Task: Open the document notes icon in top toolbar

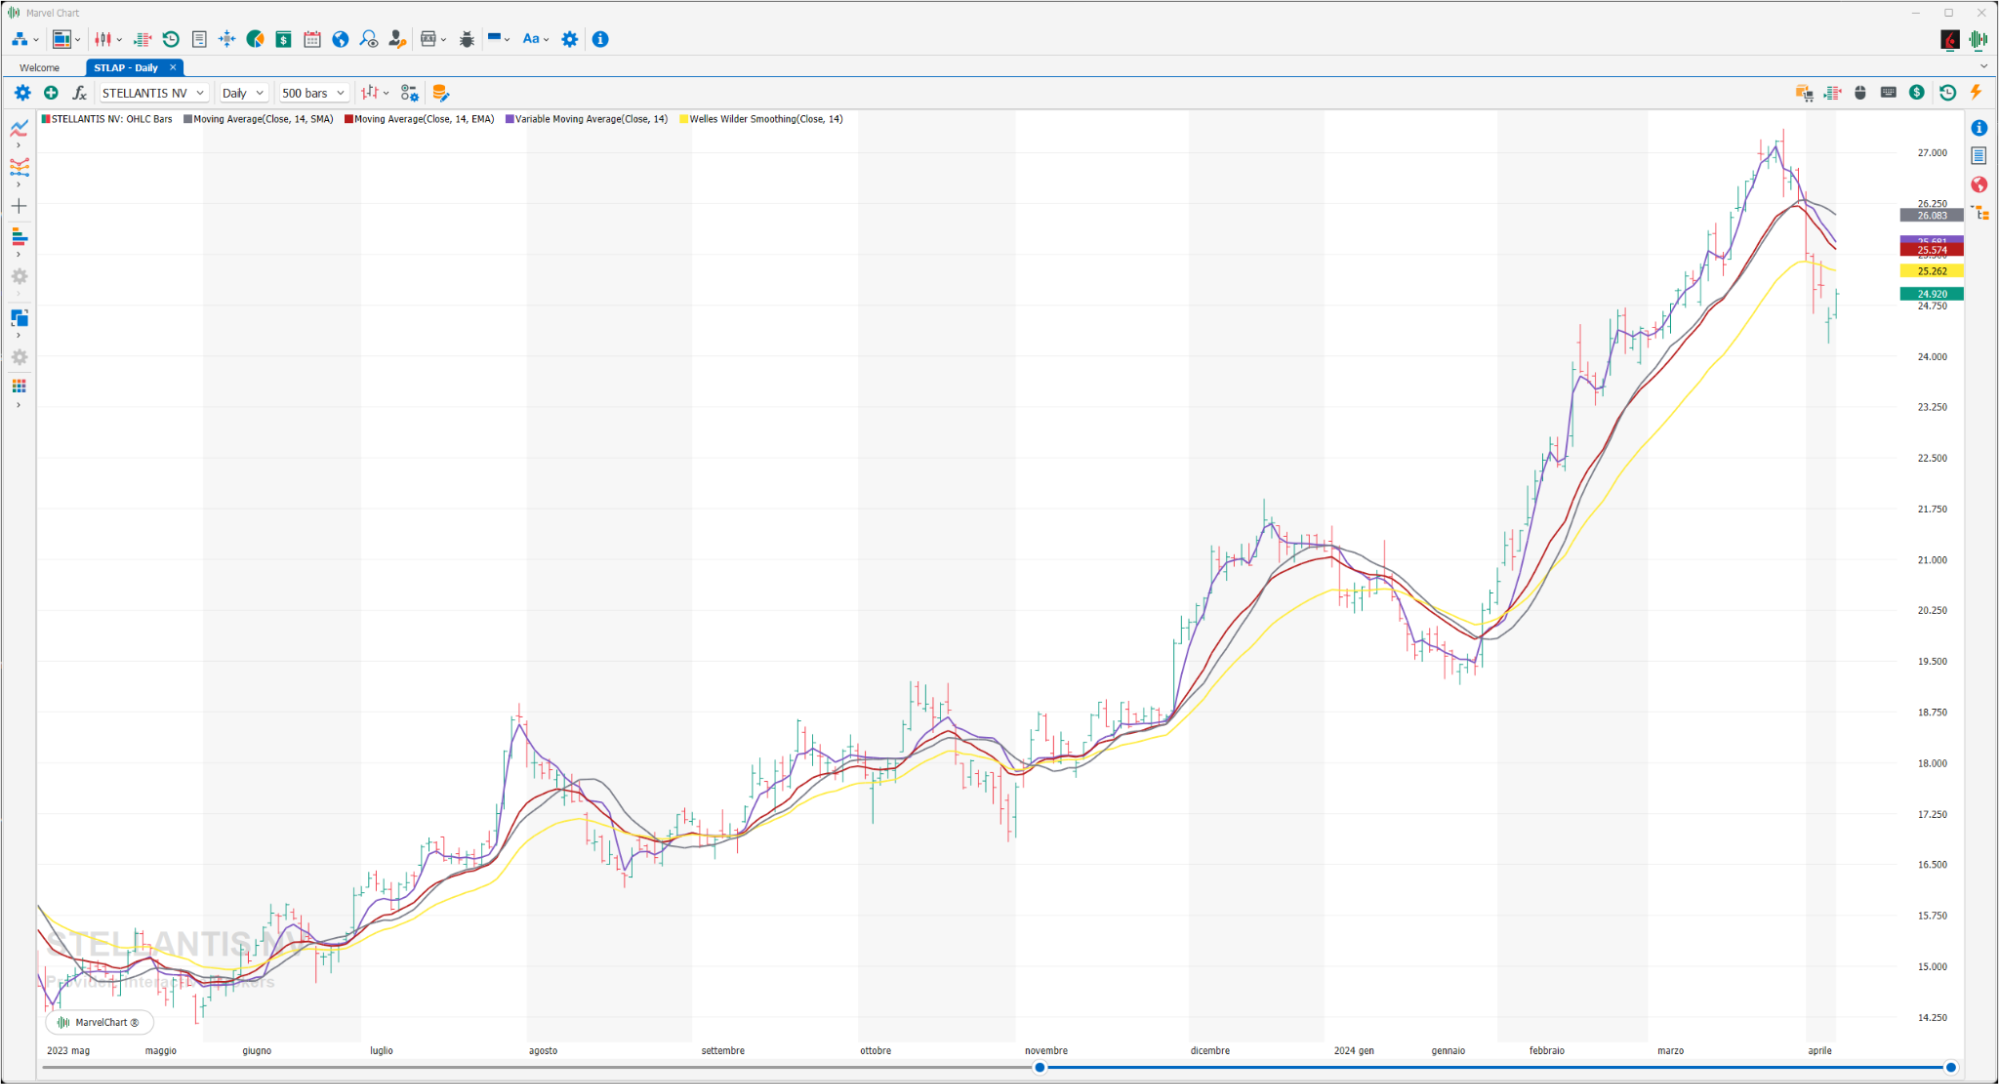Action: pos(199,39)
